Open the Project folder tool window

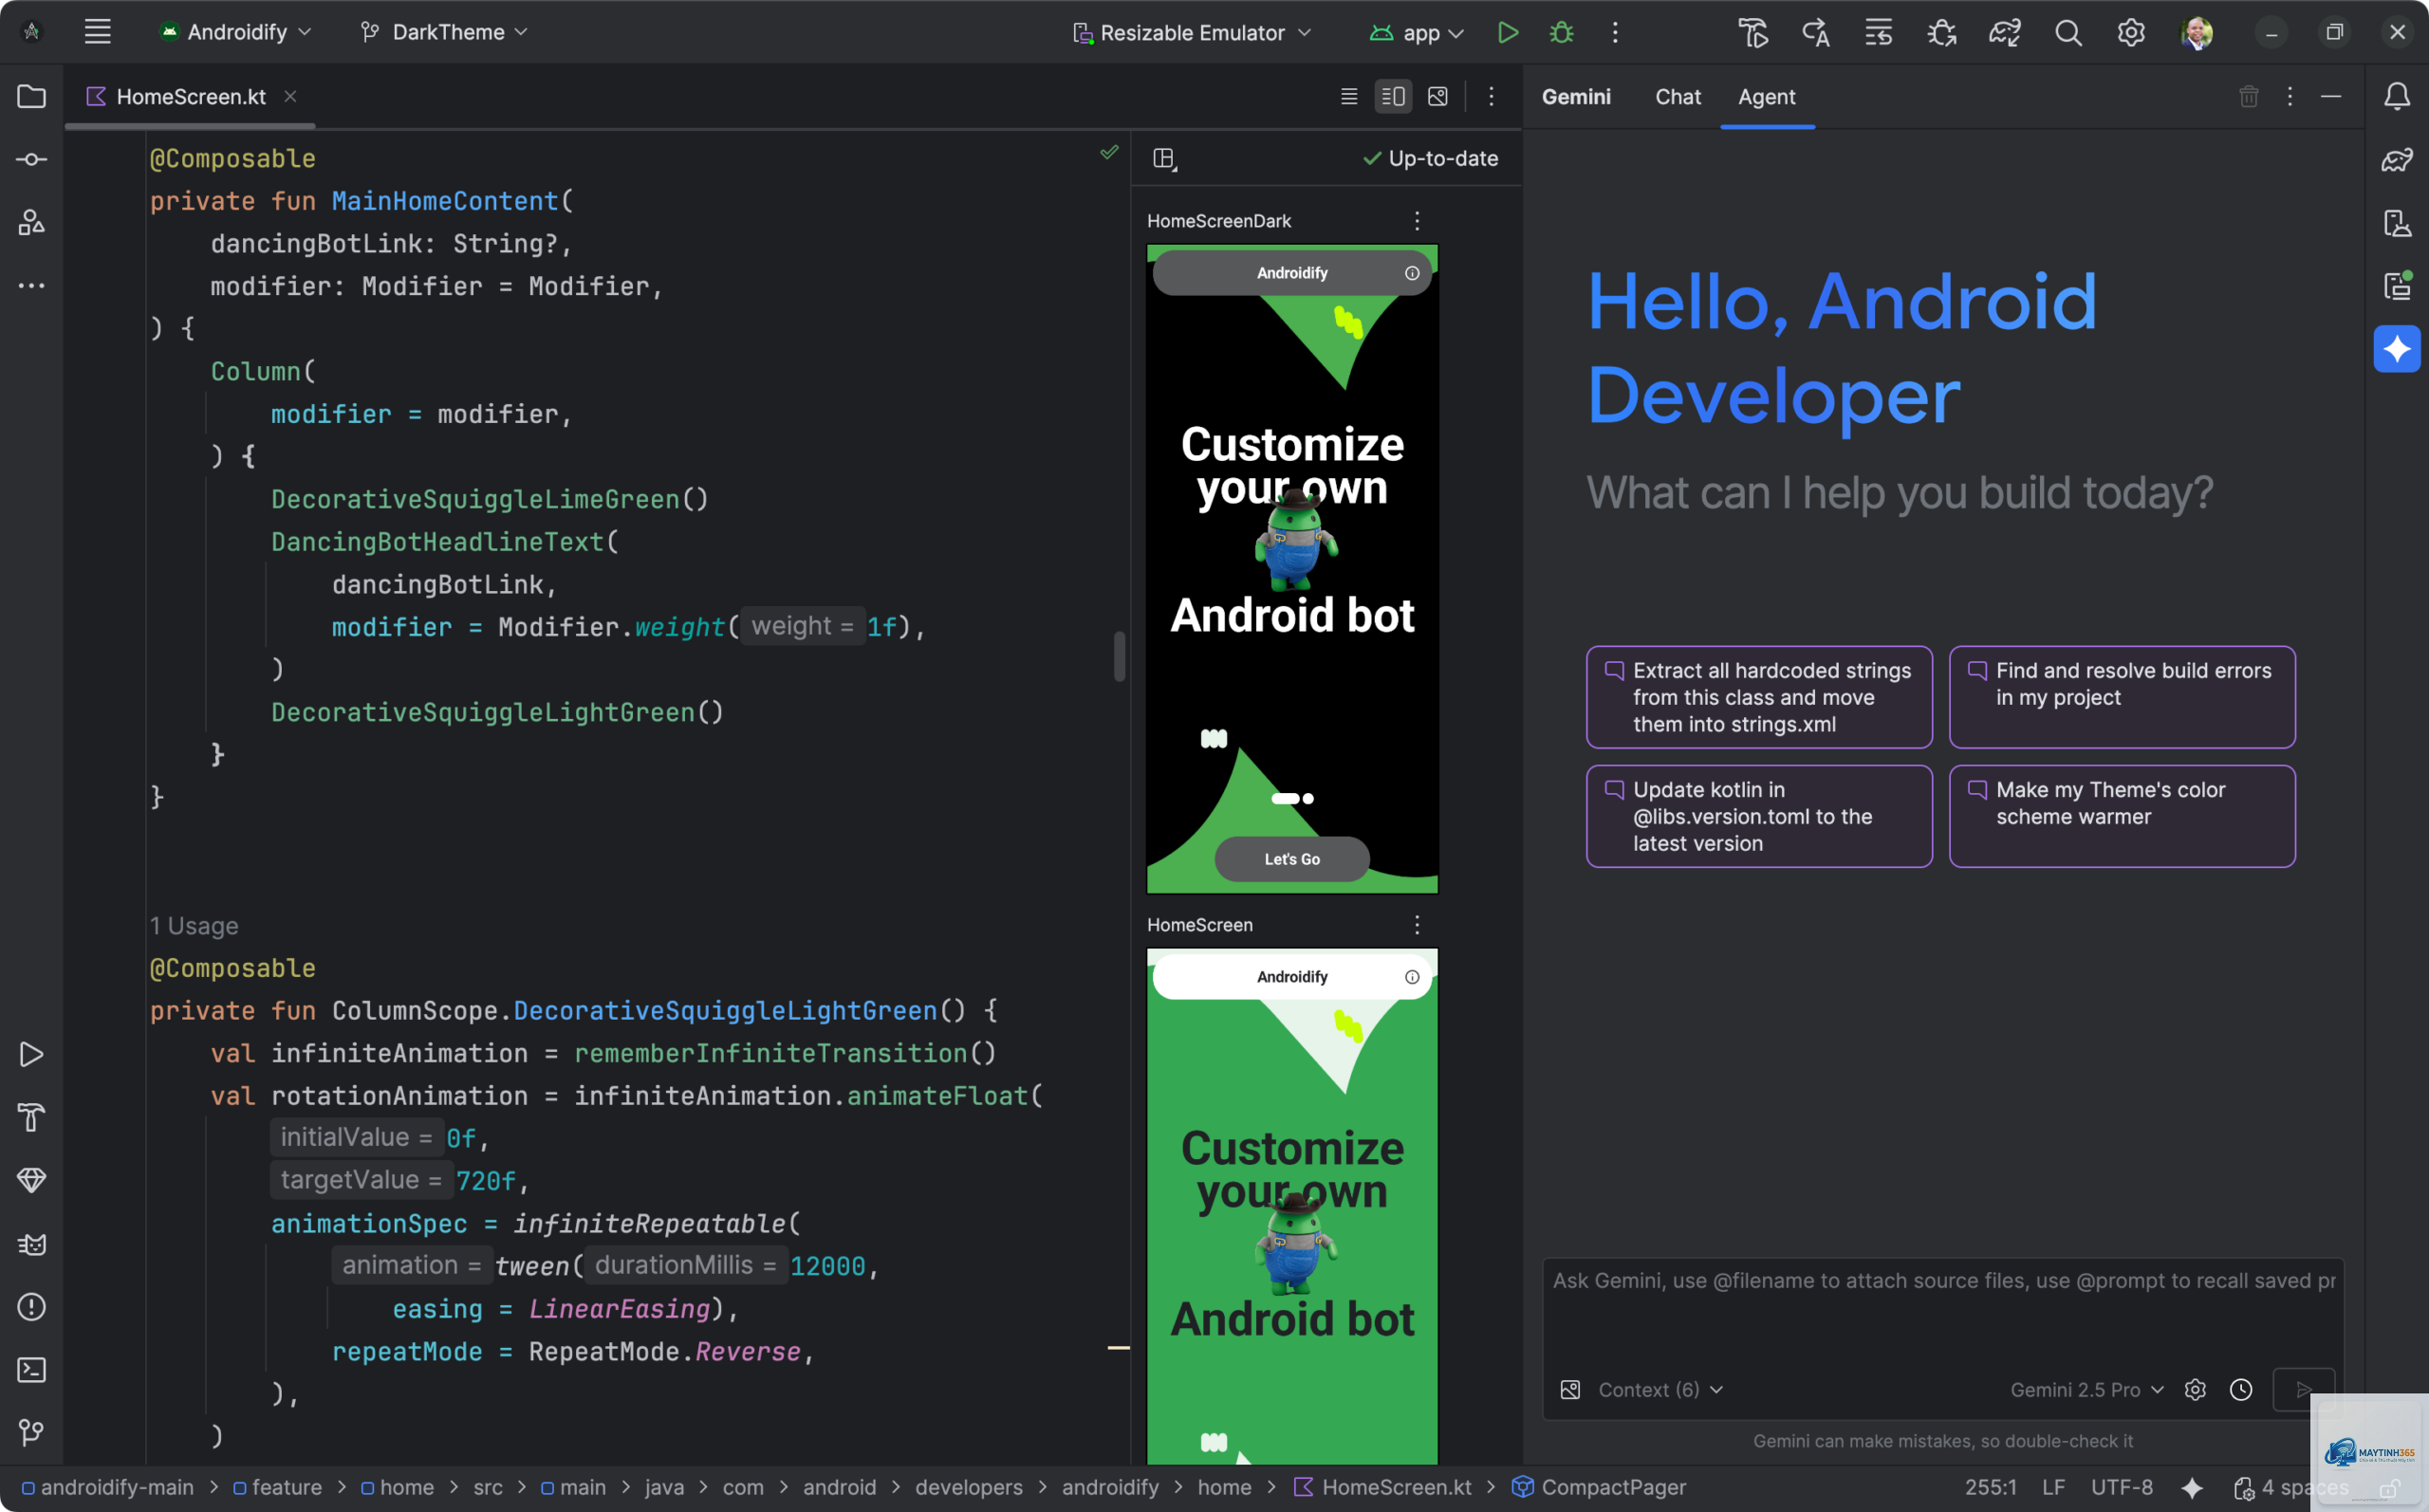31,97
